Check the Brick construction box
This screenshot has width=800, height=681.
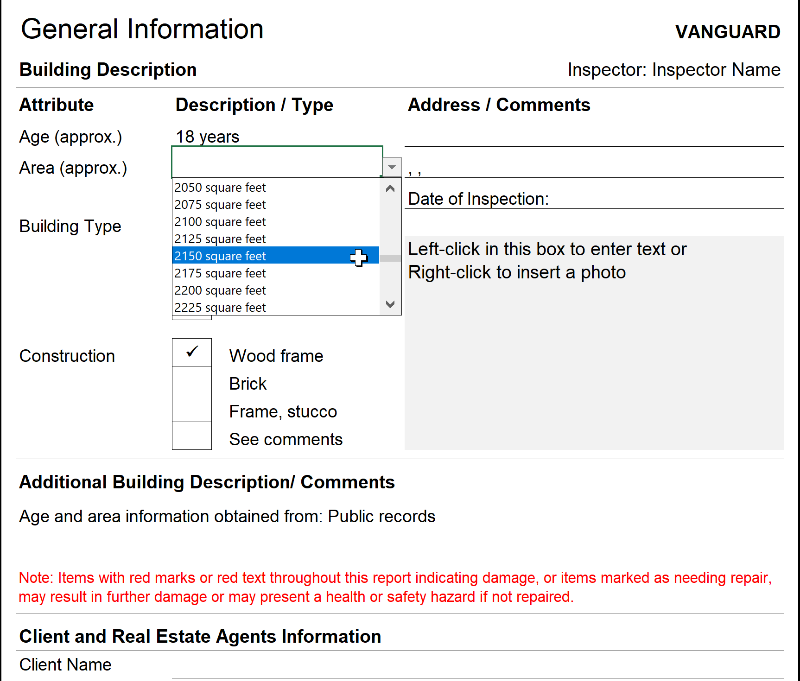tap(192, 382)
